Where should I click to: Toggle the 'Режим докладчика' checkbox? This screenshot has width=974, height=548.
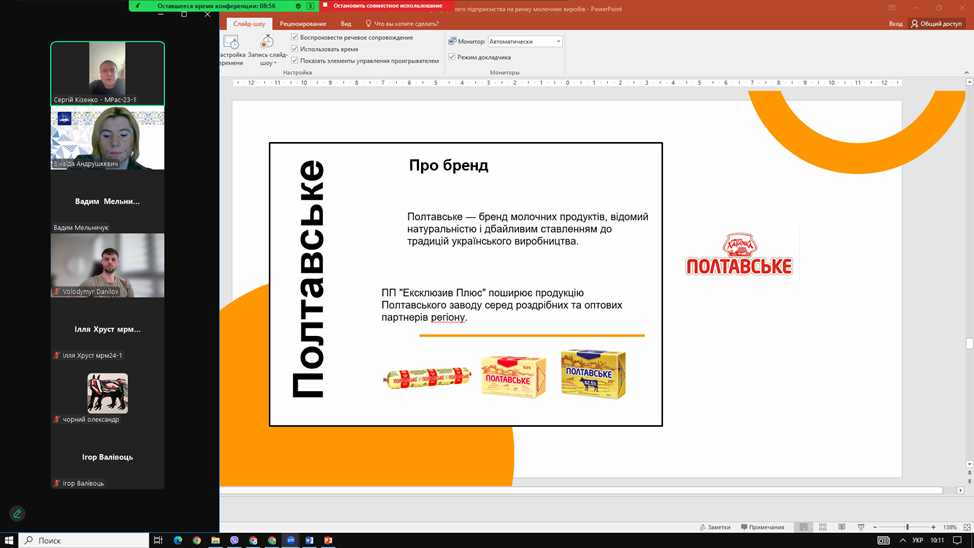click(x=452, y=57)
